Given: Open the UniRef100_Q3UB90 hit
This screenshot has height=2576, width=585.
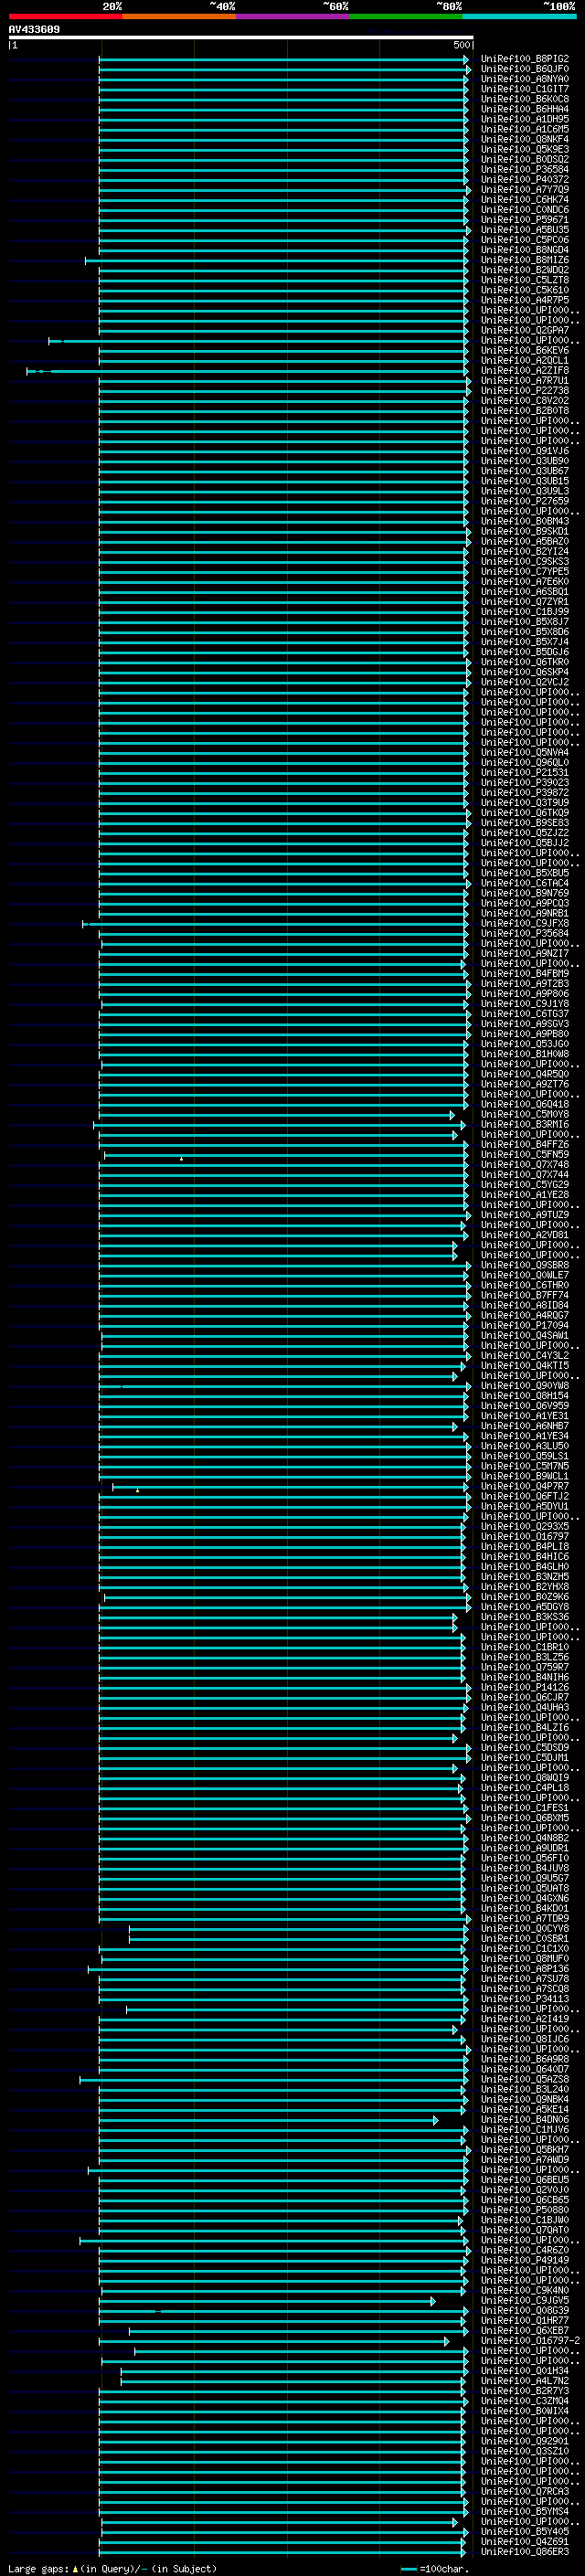Looking at the screenshot, I should point(525,461).
